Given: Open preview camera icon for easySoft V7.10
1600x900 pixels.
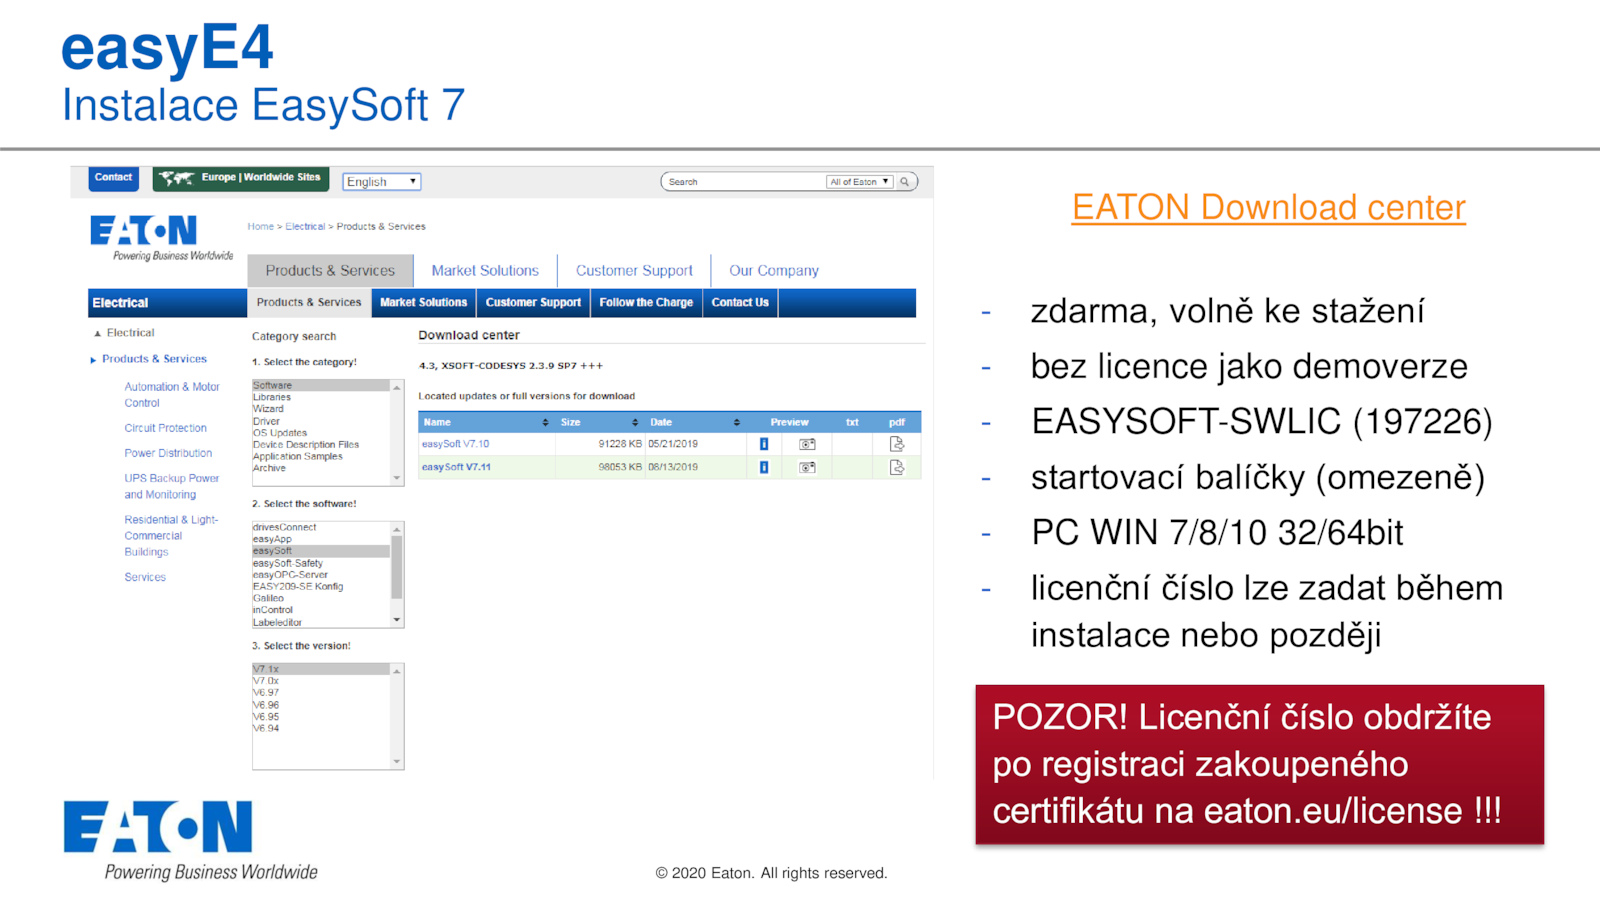Looking at the screenshot, I should click(x=807, y=444).
